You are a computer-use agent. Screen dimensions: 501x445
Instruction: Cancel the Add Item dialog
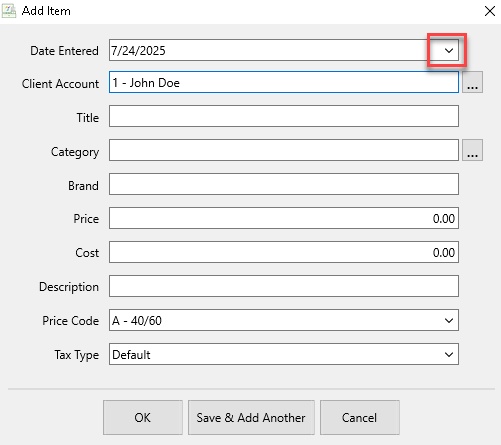360,418
